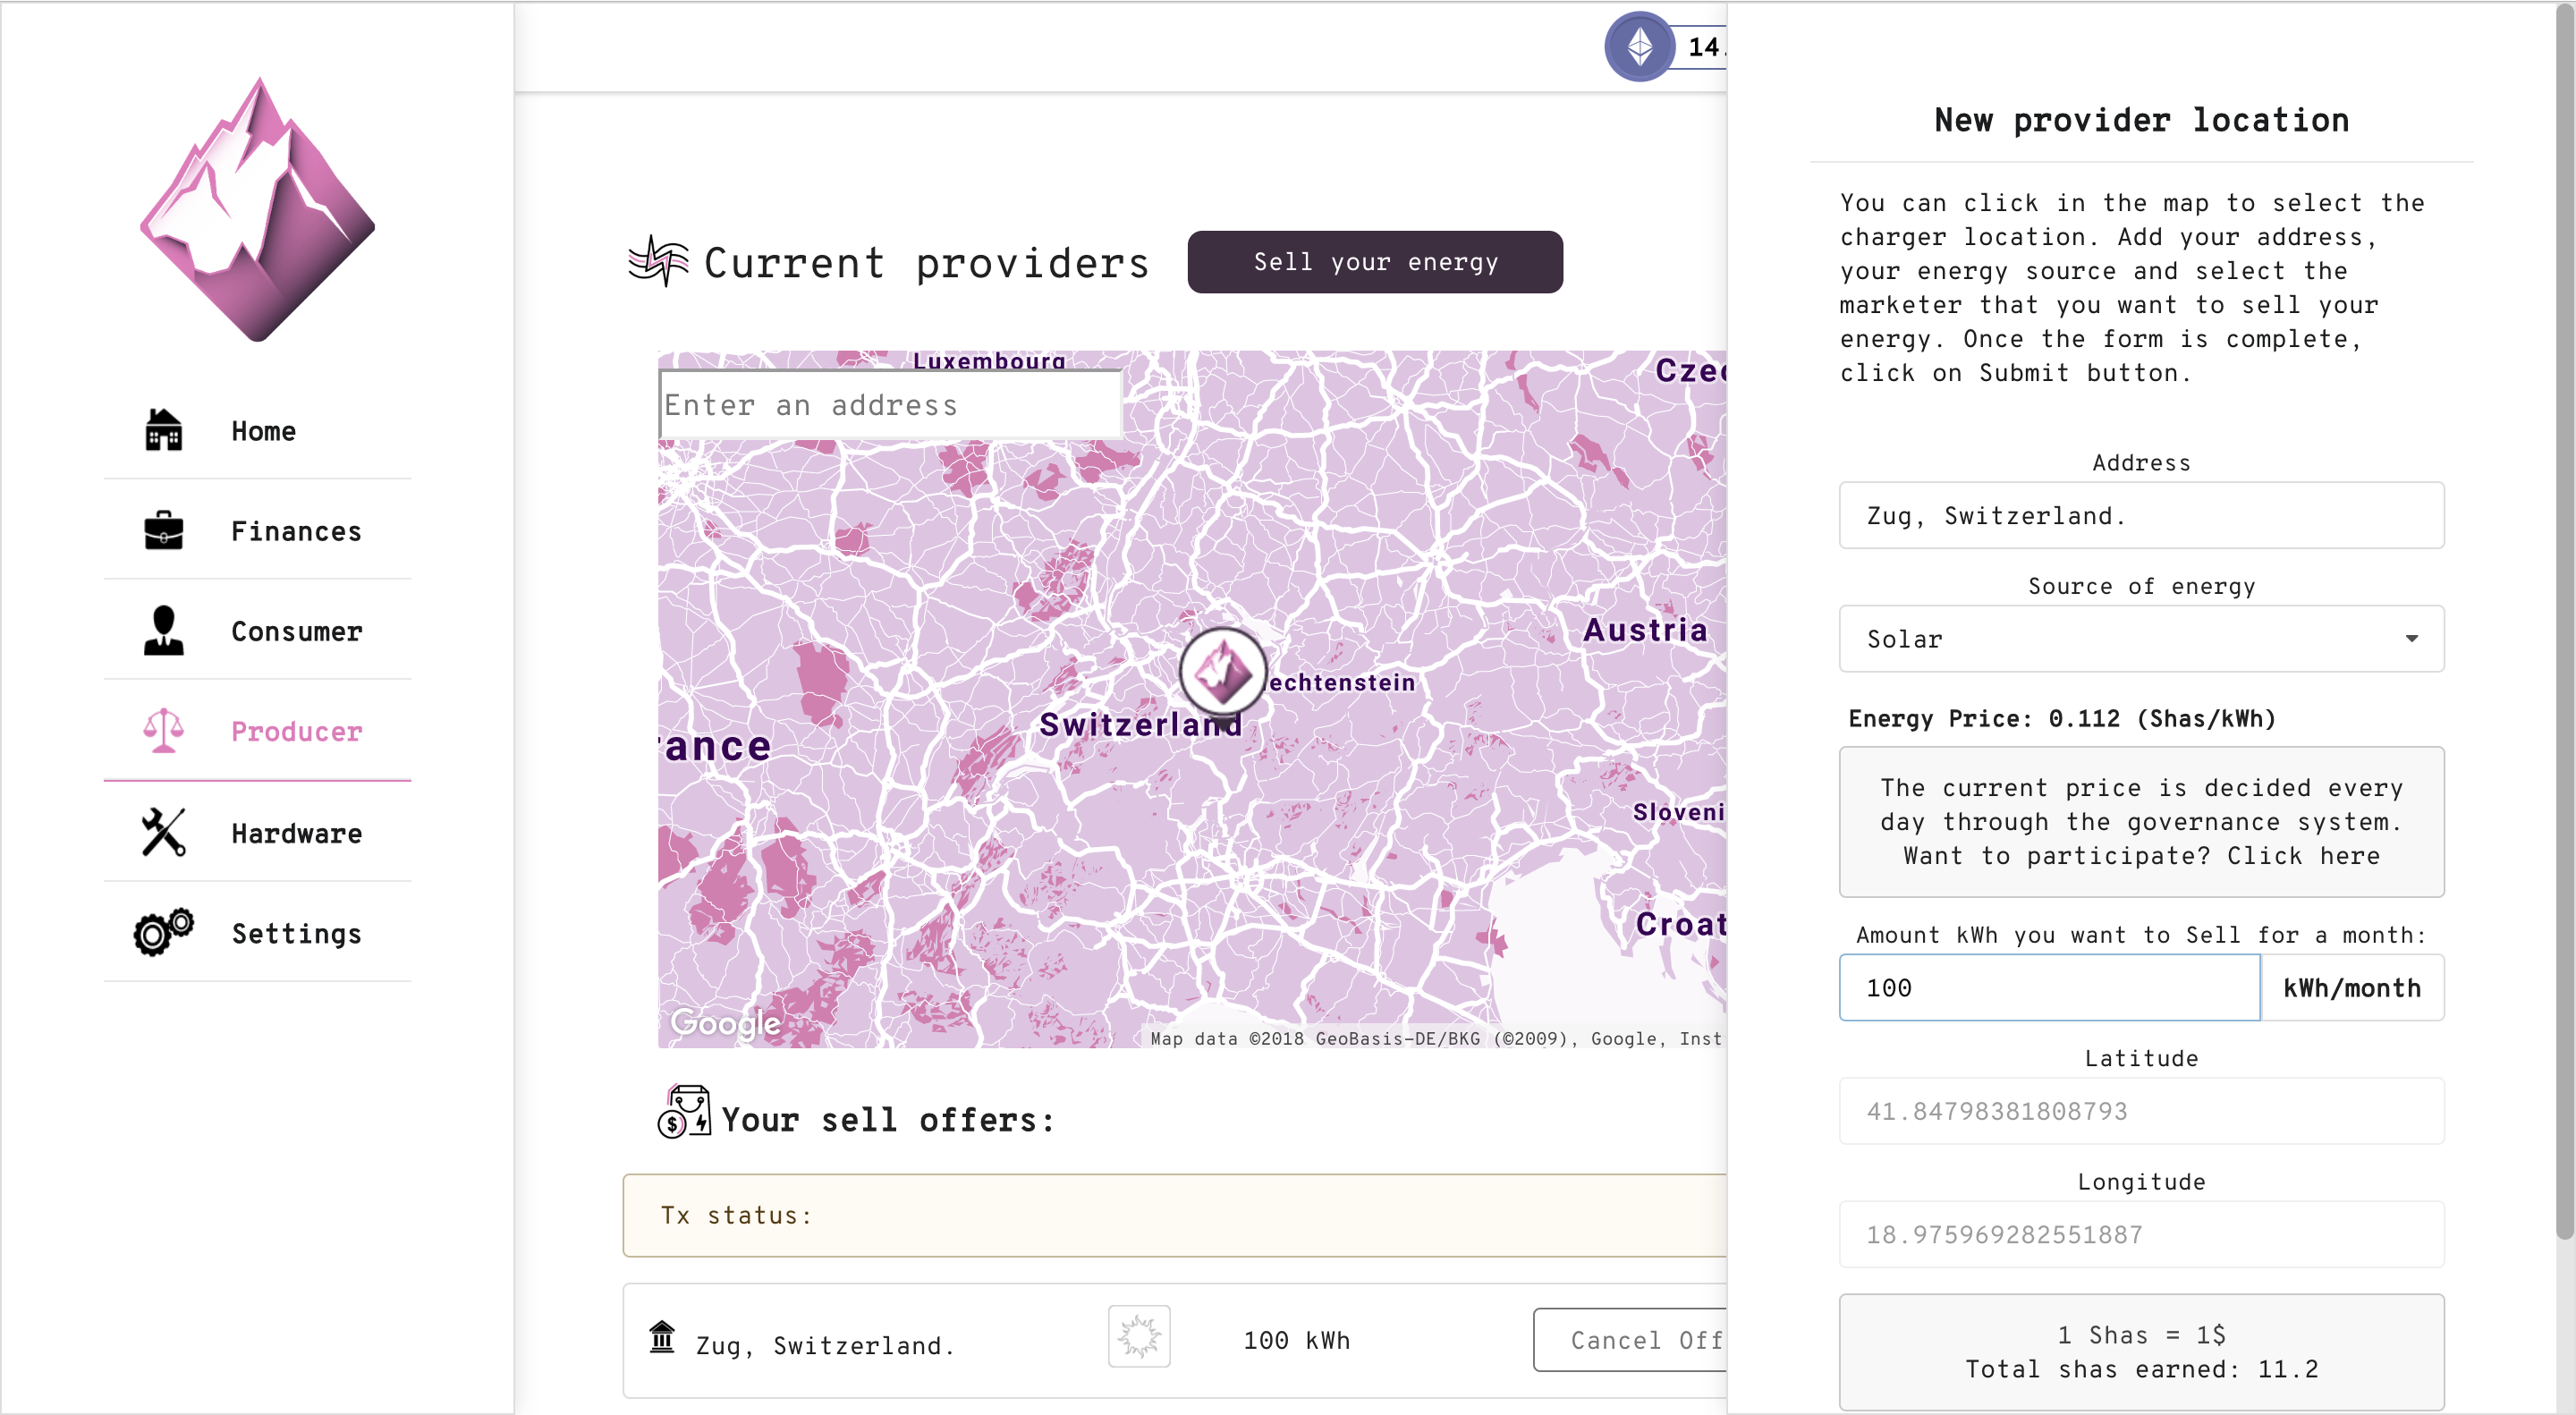Click the Latitude field
Viewport: 2576px width, 1415px height.
(2141, 1110)
